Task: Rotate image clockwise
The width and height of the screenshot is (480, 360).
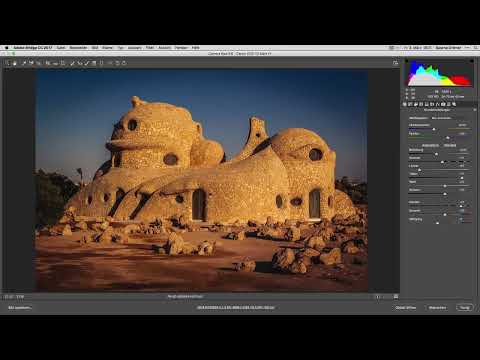Action: pyautogui.click(x=124, y=63)
